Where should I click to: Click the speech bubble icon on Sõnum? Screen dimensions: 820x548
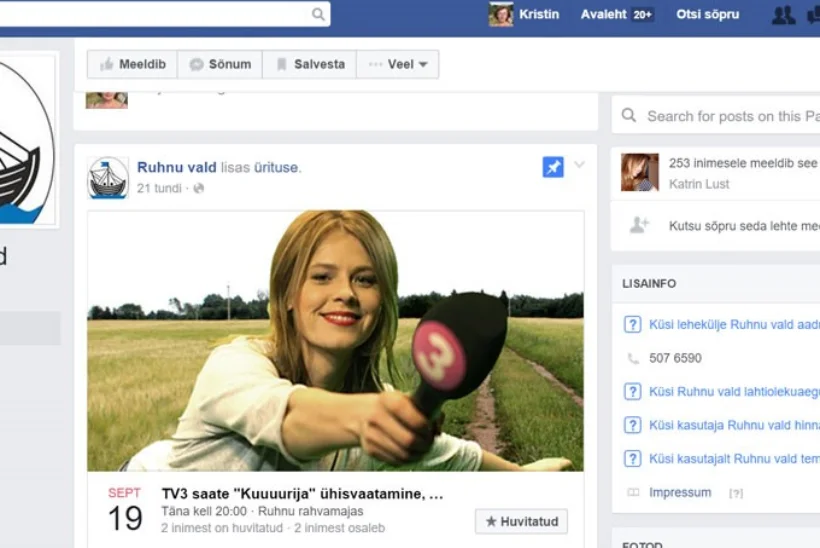[197, 64]
